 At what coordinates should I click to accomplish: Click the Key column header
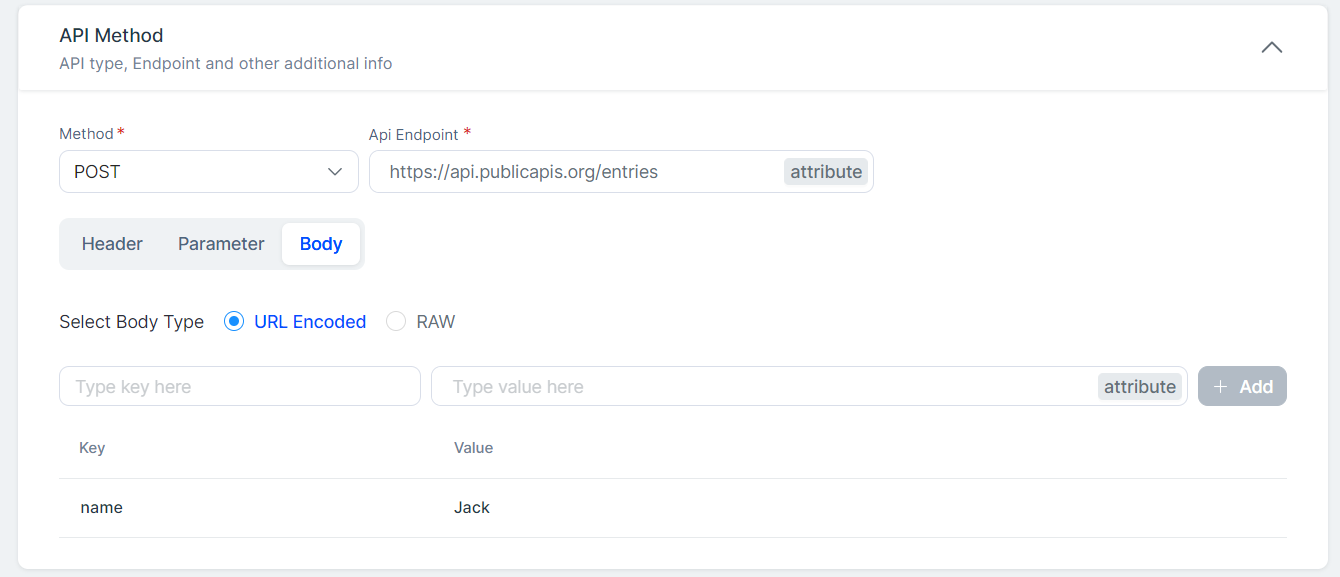coord(91,447)
